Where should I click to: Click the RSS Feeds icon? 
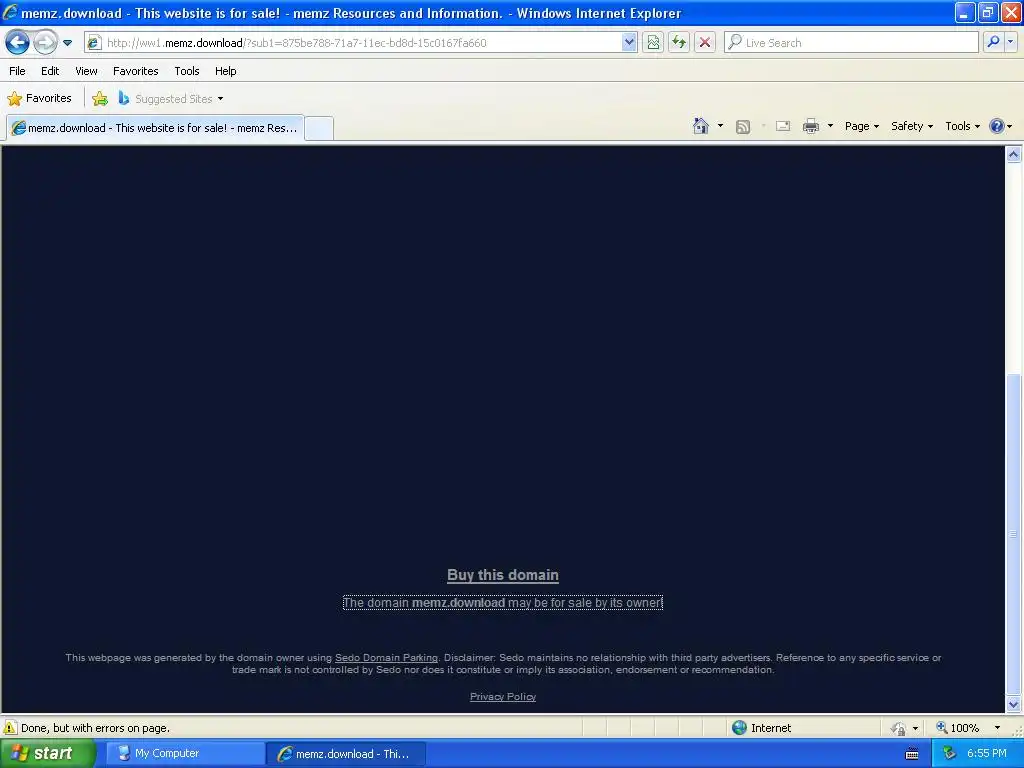click(x=743, y=127)
